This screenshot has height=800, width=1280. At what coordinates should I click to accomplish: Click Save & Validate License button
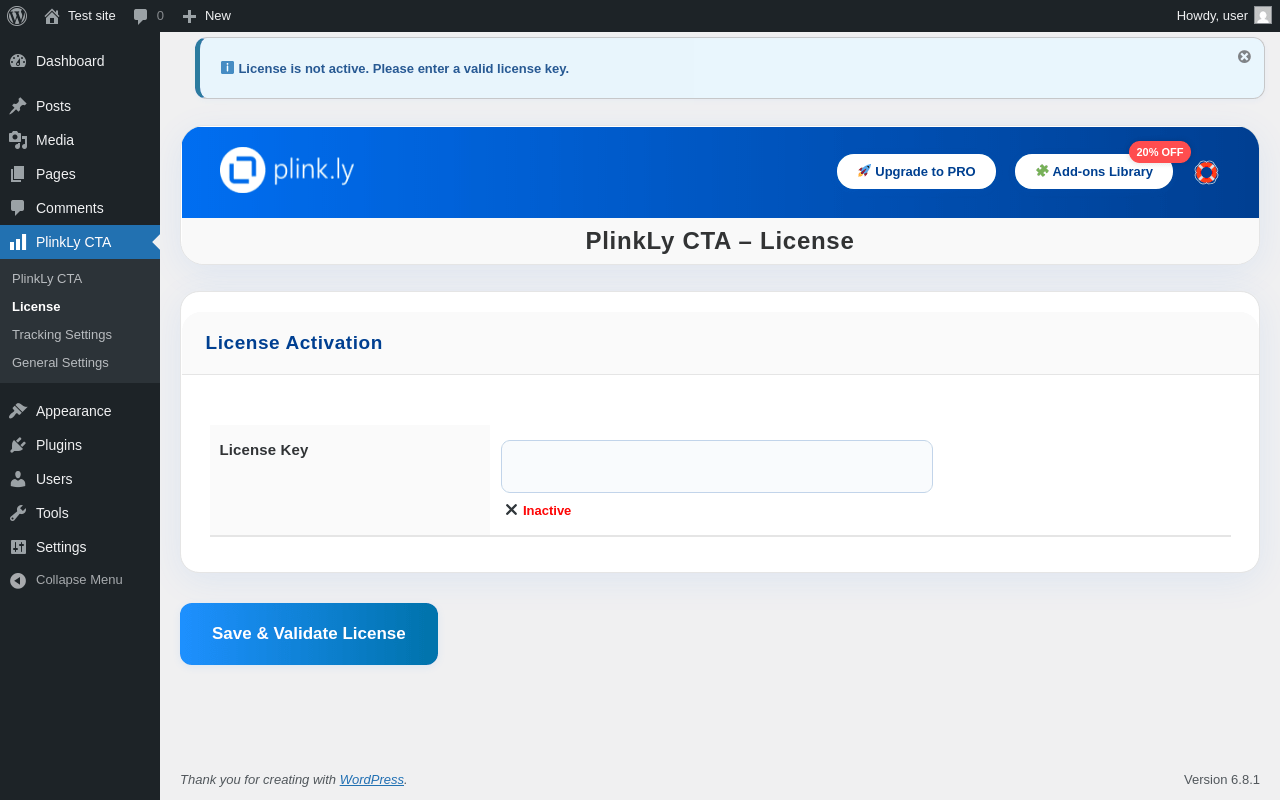click(x=309, y=634)
